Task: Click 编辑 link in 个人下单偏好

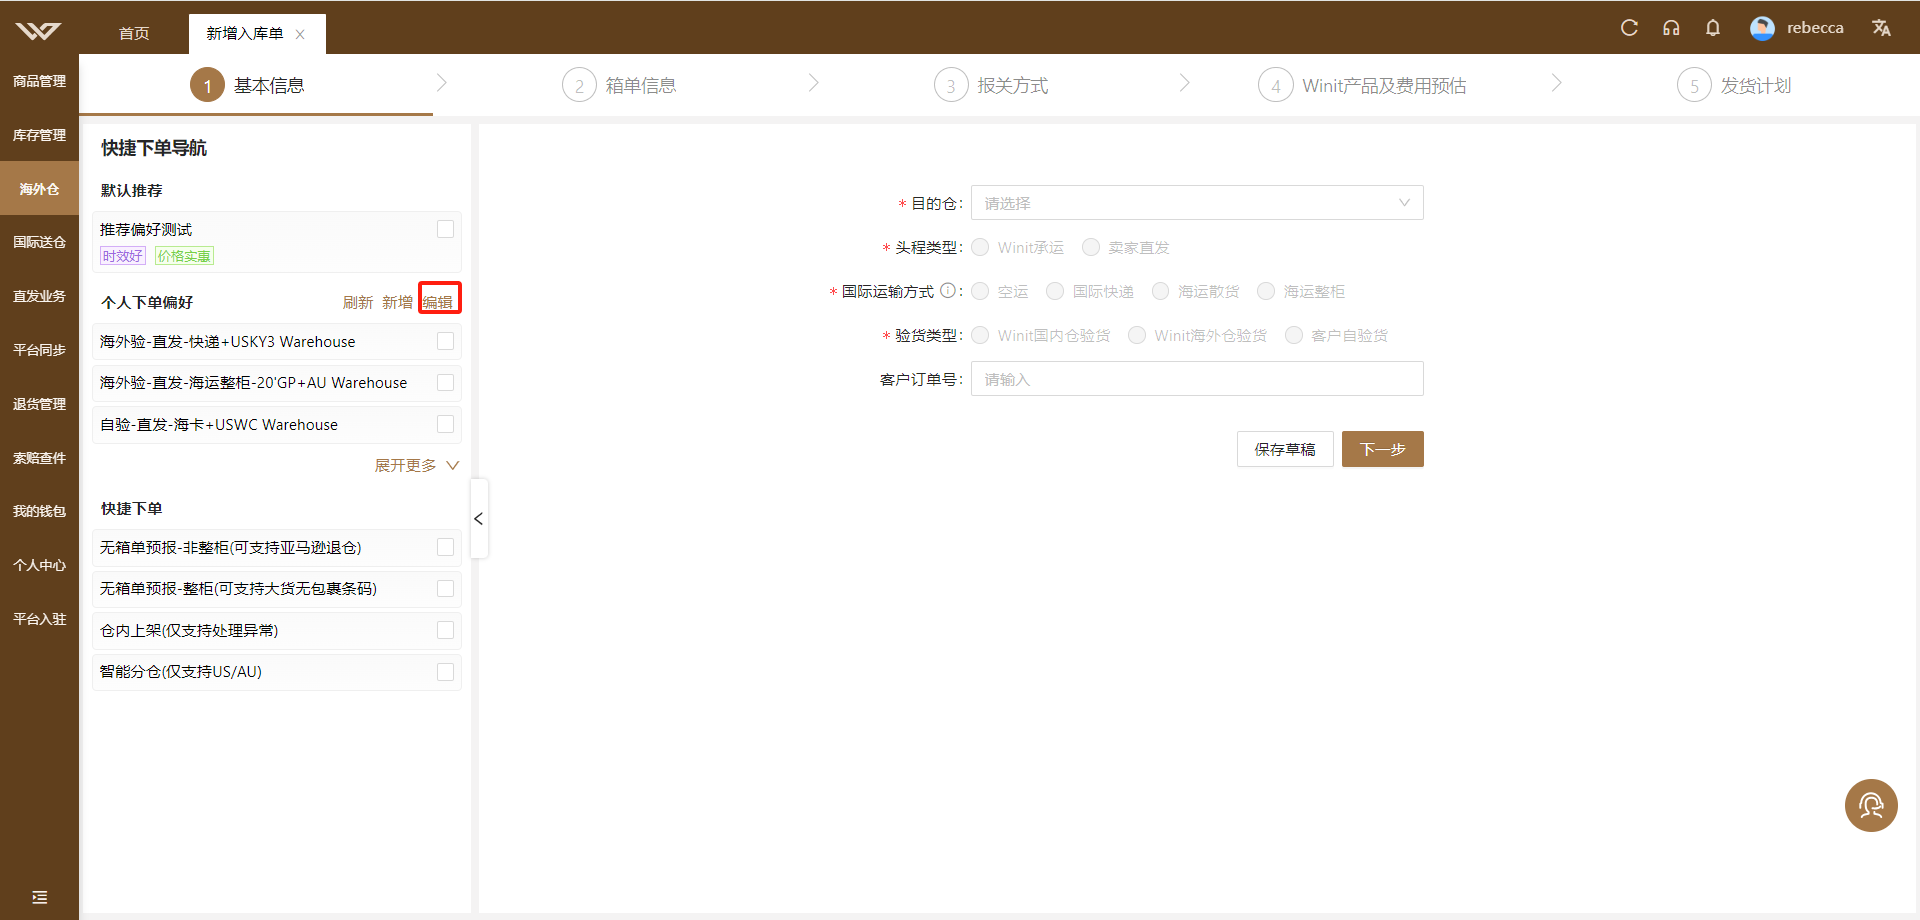Action: click(x=438, y=302)
